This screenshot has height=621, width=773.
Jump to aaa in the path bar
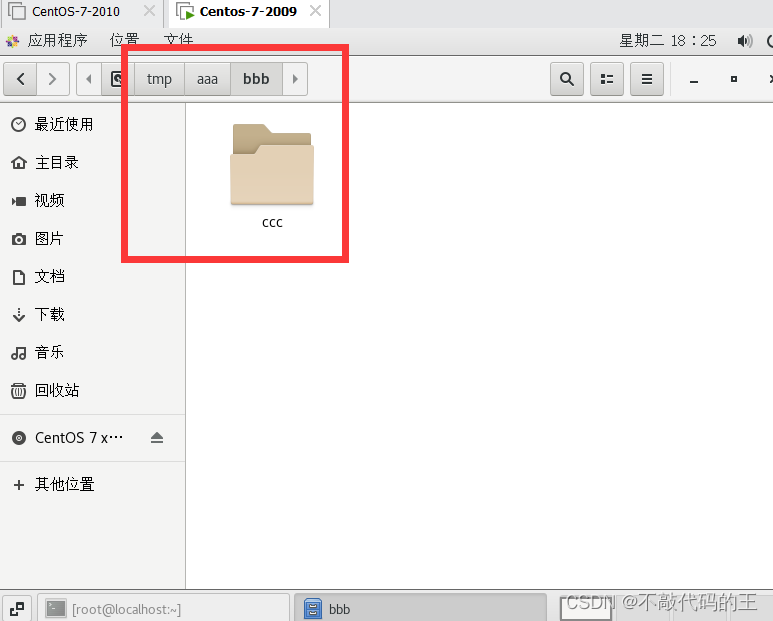pos(207,79)
